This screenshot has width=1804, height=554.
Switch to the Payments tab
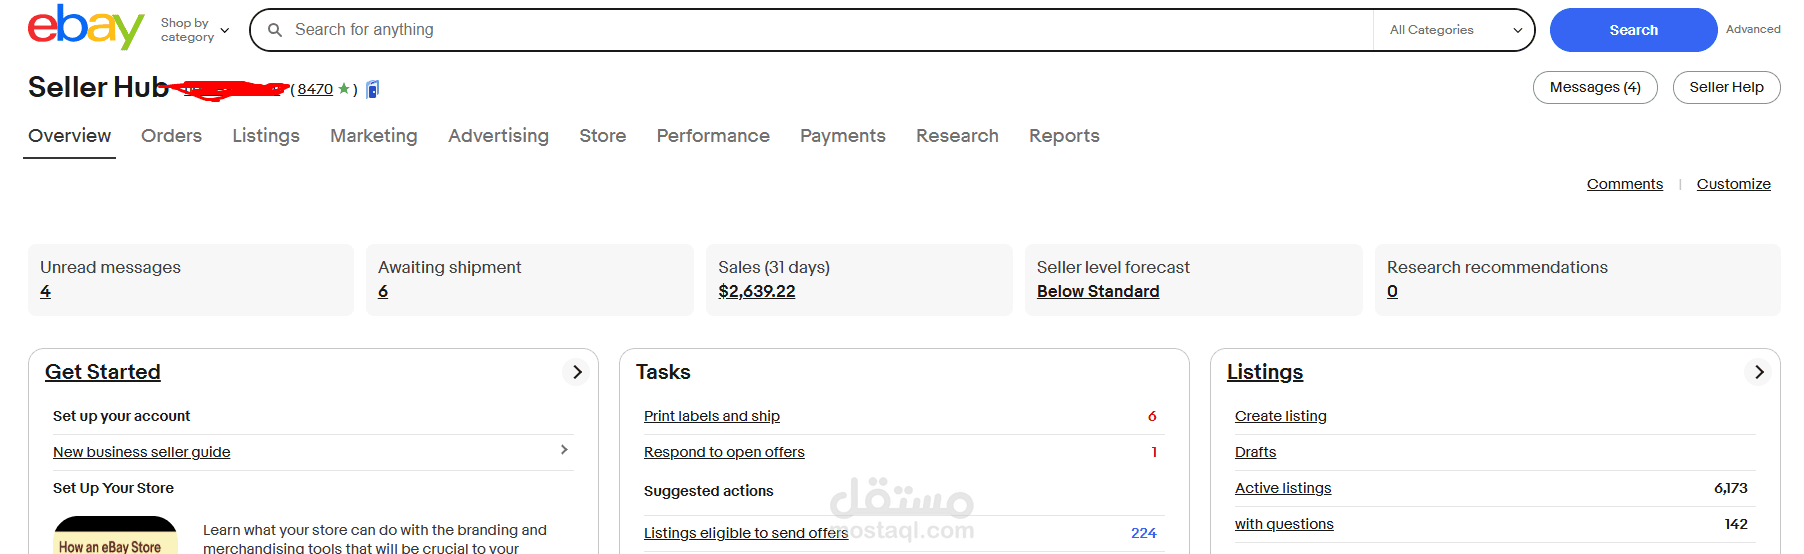[843, 136]
